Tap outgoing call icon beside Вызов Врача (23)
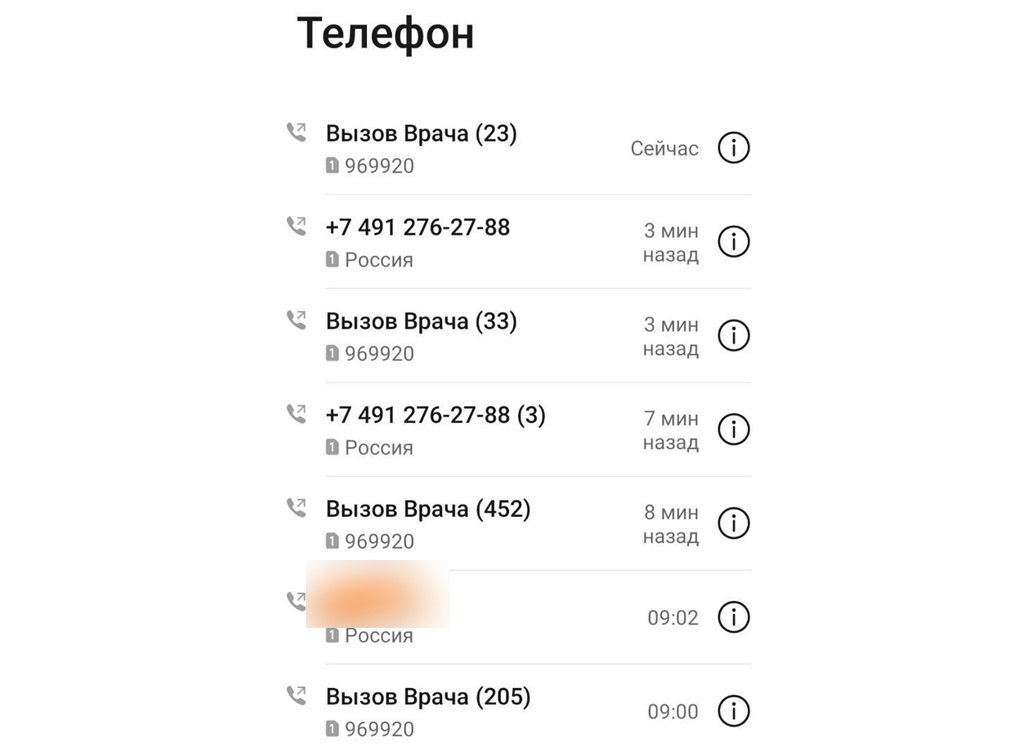1020x746 pixels. [x=296, y=133]
